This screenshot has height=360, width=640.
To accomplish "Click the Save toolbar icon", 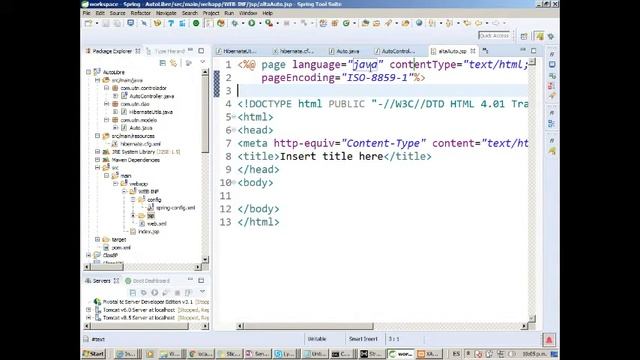I will coord(106,23).
